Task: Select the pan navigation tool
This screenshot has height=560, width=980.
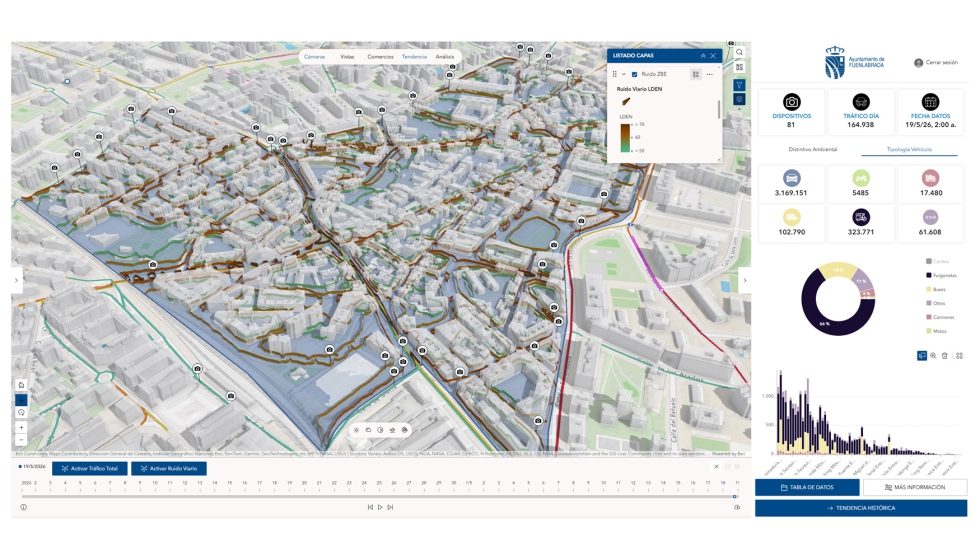Action: 21,399
